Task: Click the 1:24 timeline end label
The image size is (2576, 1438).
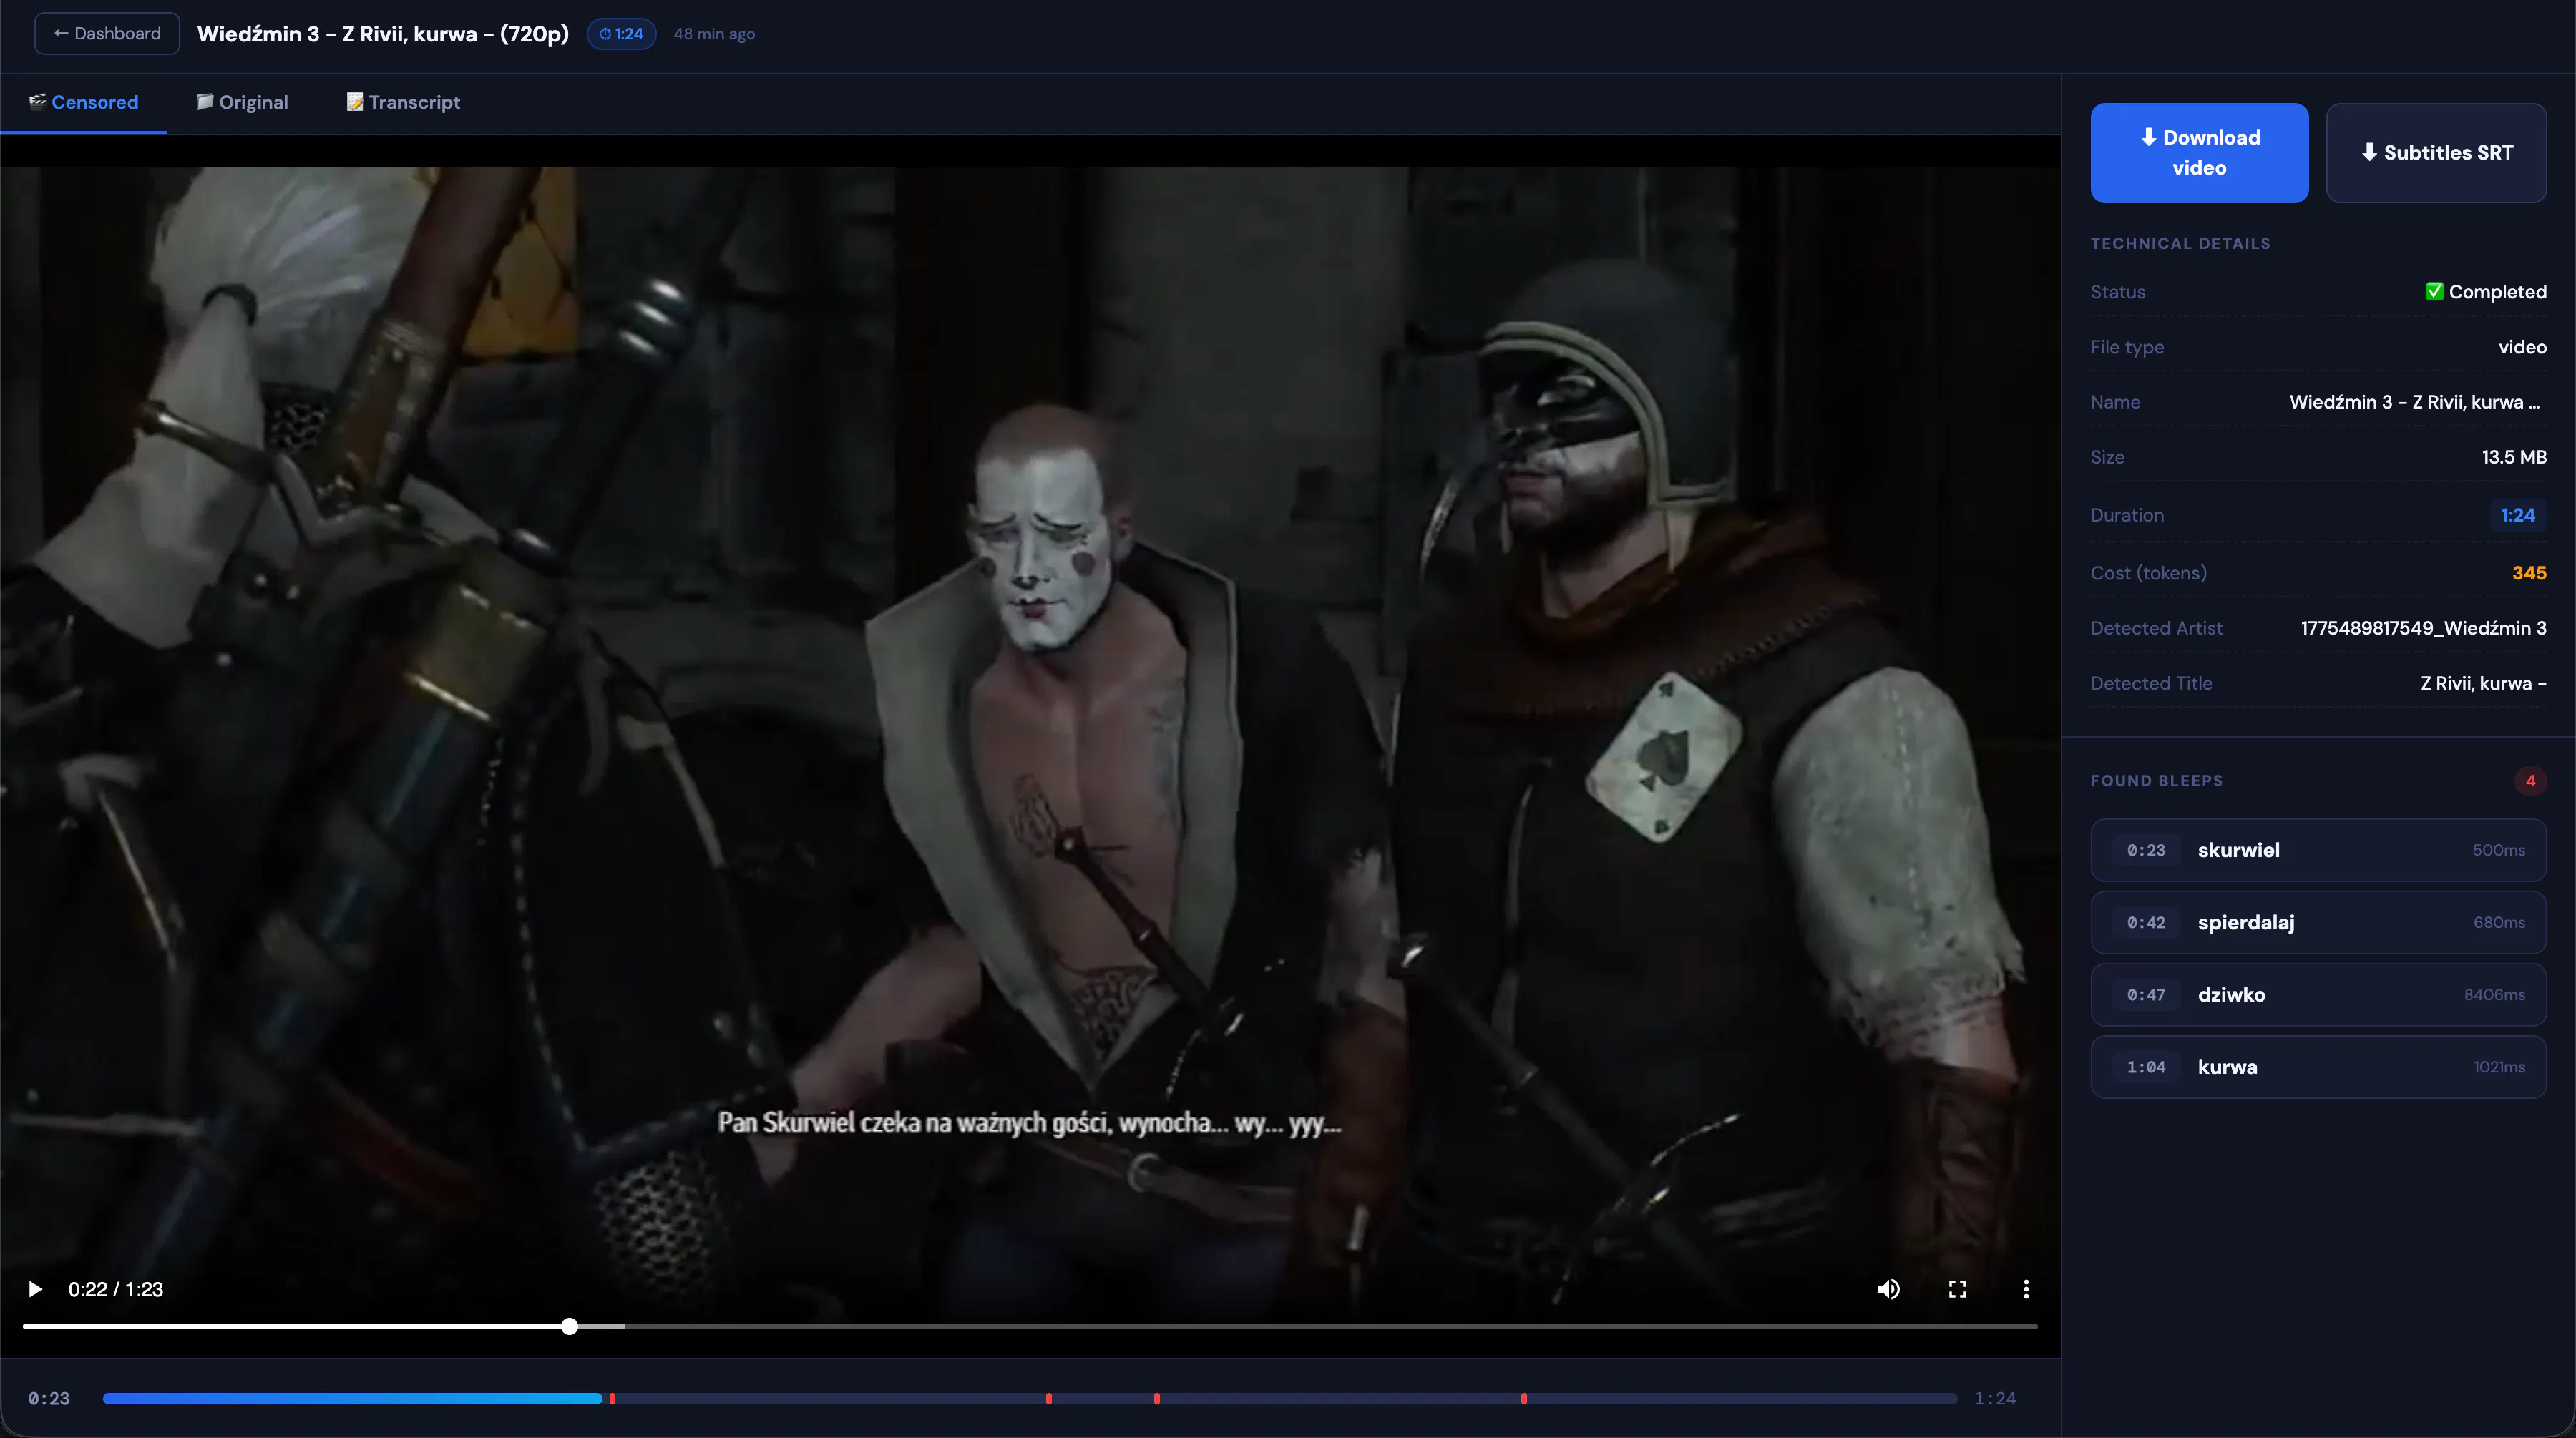Action: [x=1995, y=1398]
